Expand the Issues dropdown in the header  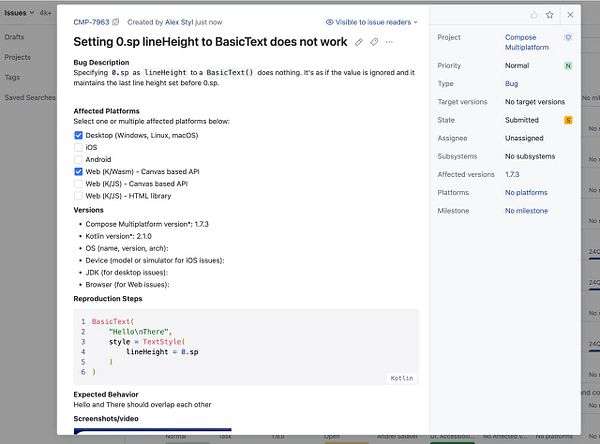point(19,13)
